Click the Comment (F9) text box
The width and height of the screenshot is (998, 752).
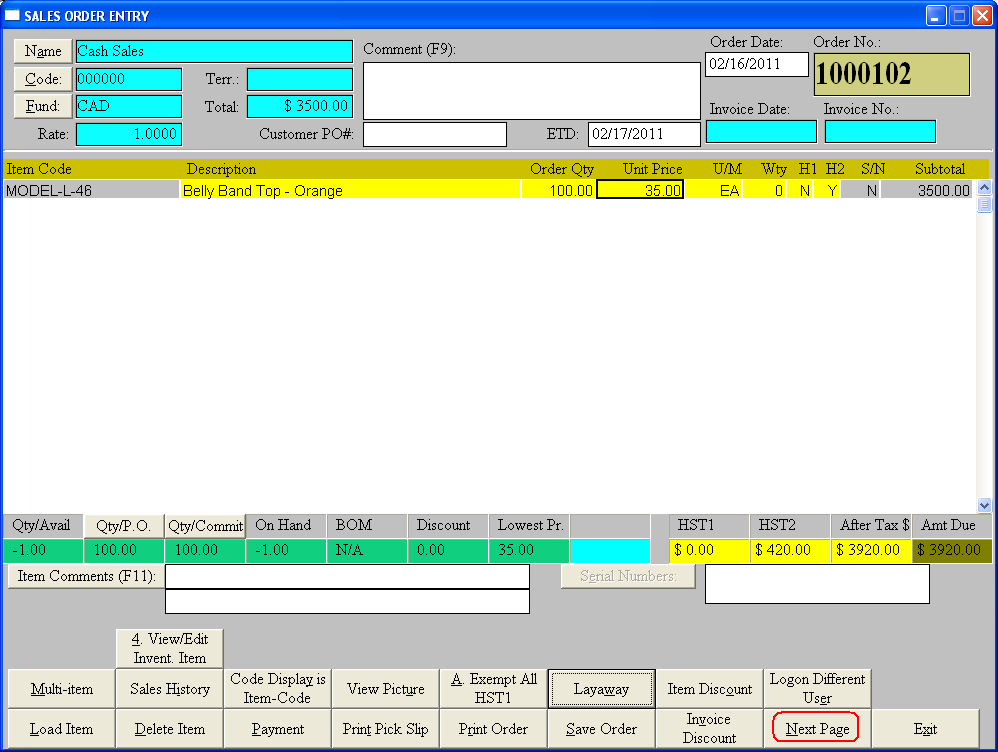[531, 90]
